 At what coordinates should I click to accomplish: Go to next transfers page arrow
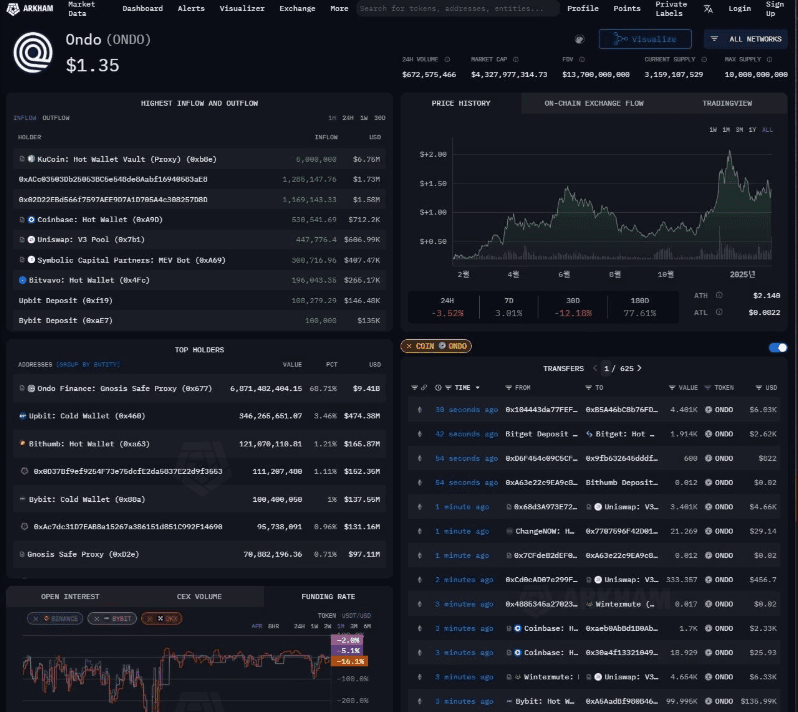pos(639,368)
